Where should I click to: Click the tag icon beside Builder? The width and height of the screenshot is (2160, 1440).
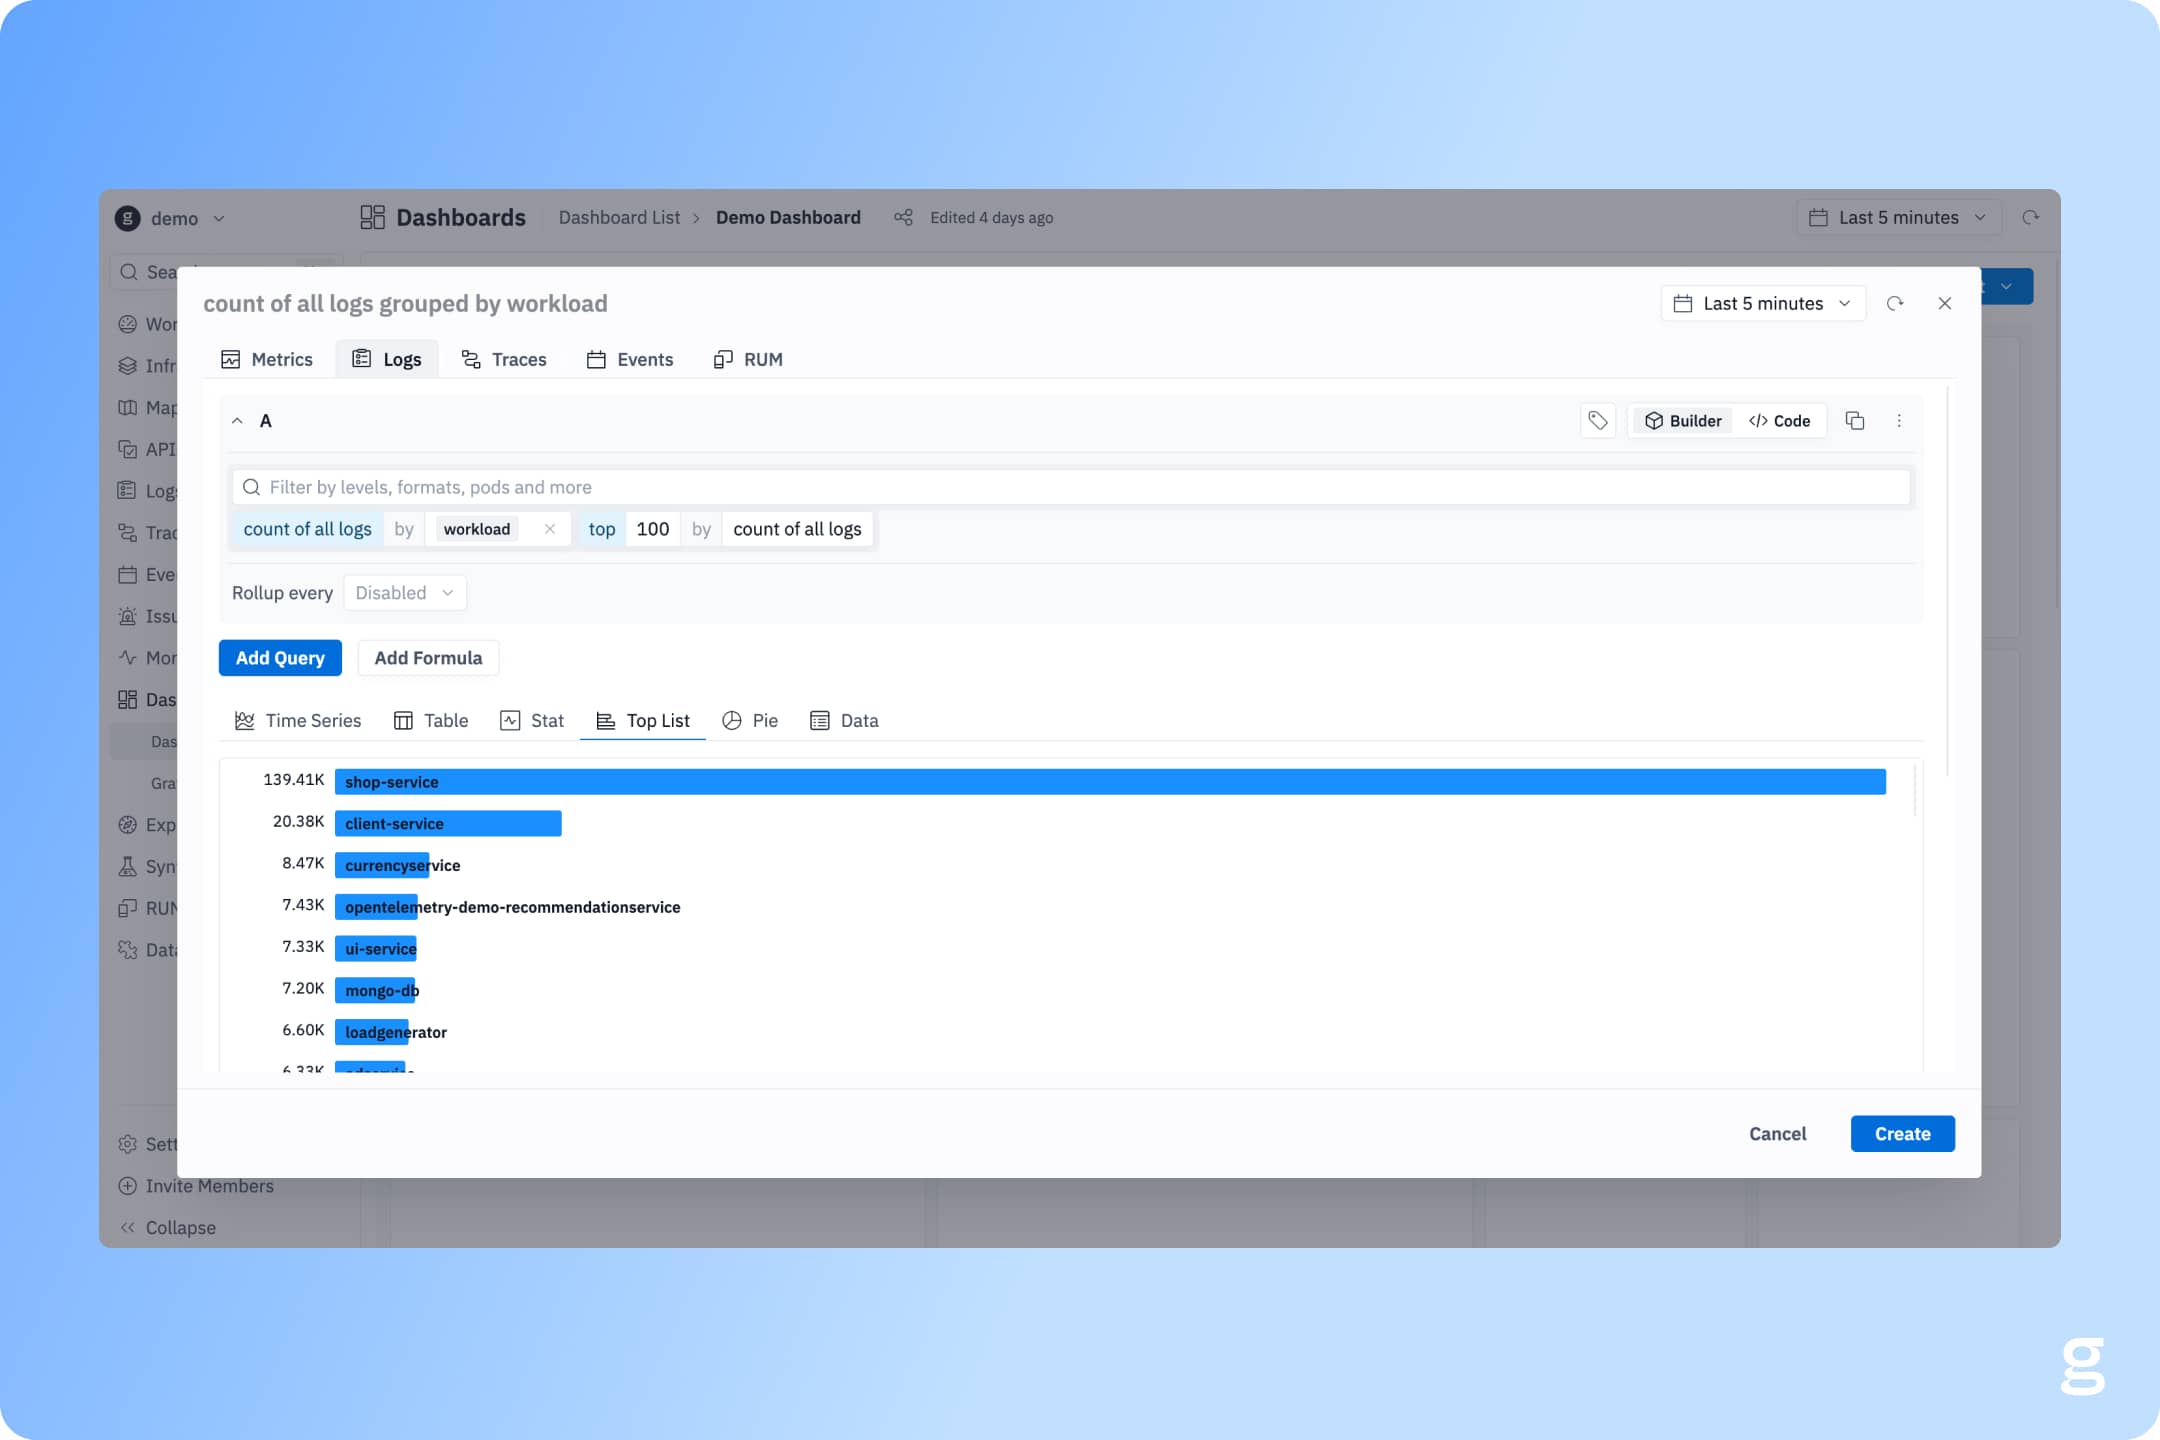(x=1597, y=421)
